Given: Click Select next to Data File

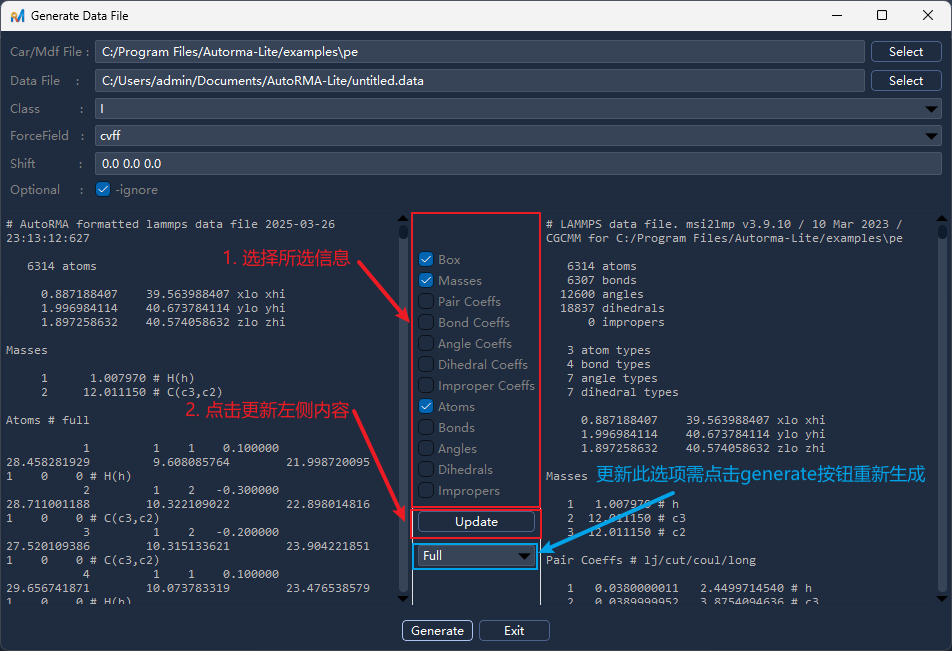Looking at the screenshot, I should point(905,81).
